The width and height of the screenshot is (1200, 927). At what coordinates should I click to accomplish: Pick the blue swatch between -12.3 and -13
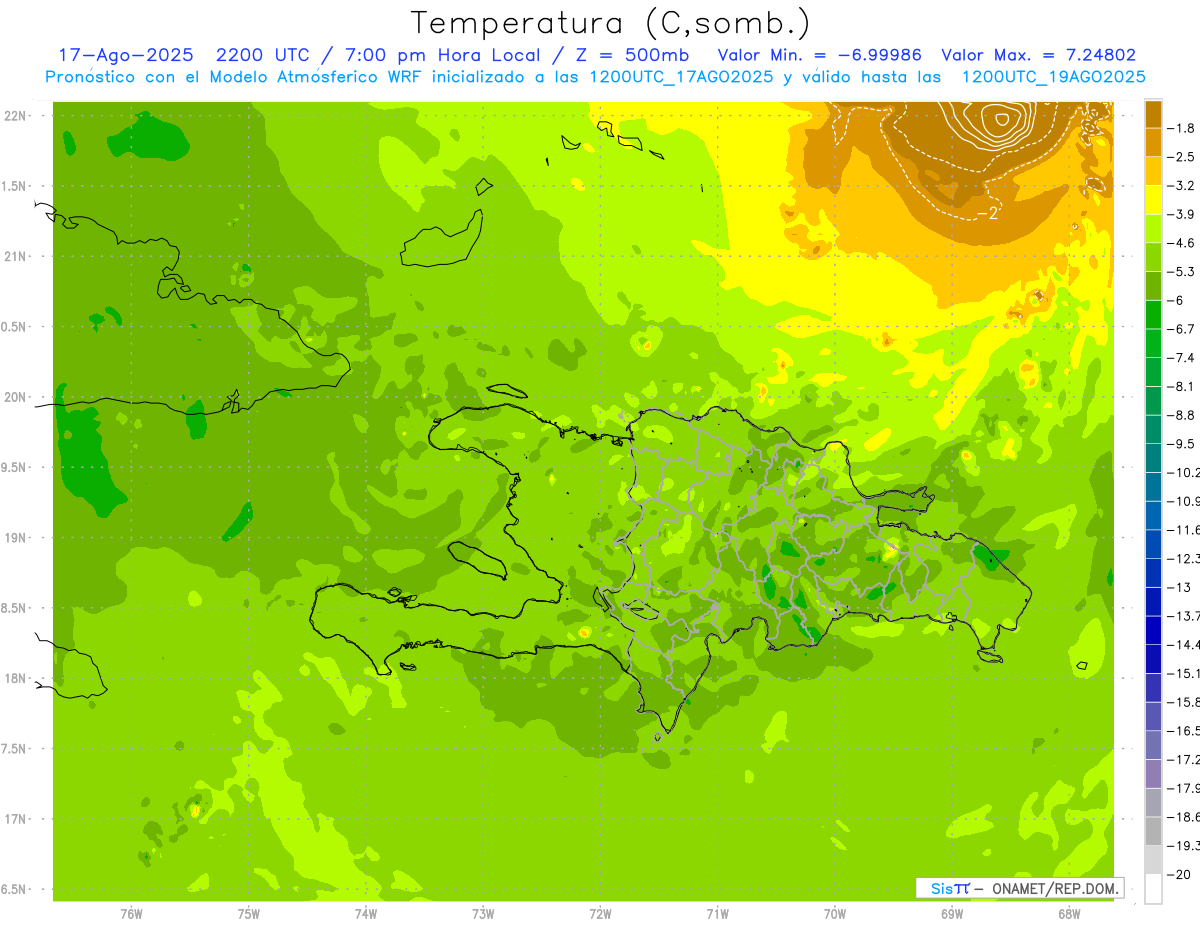(x=1153, y=573)
